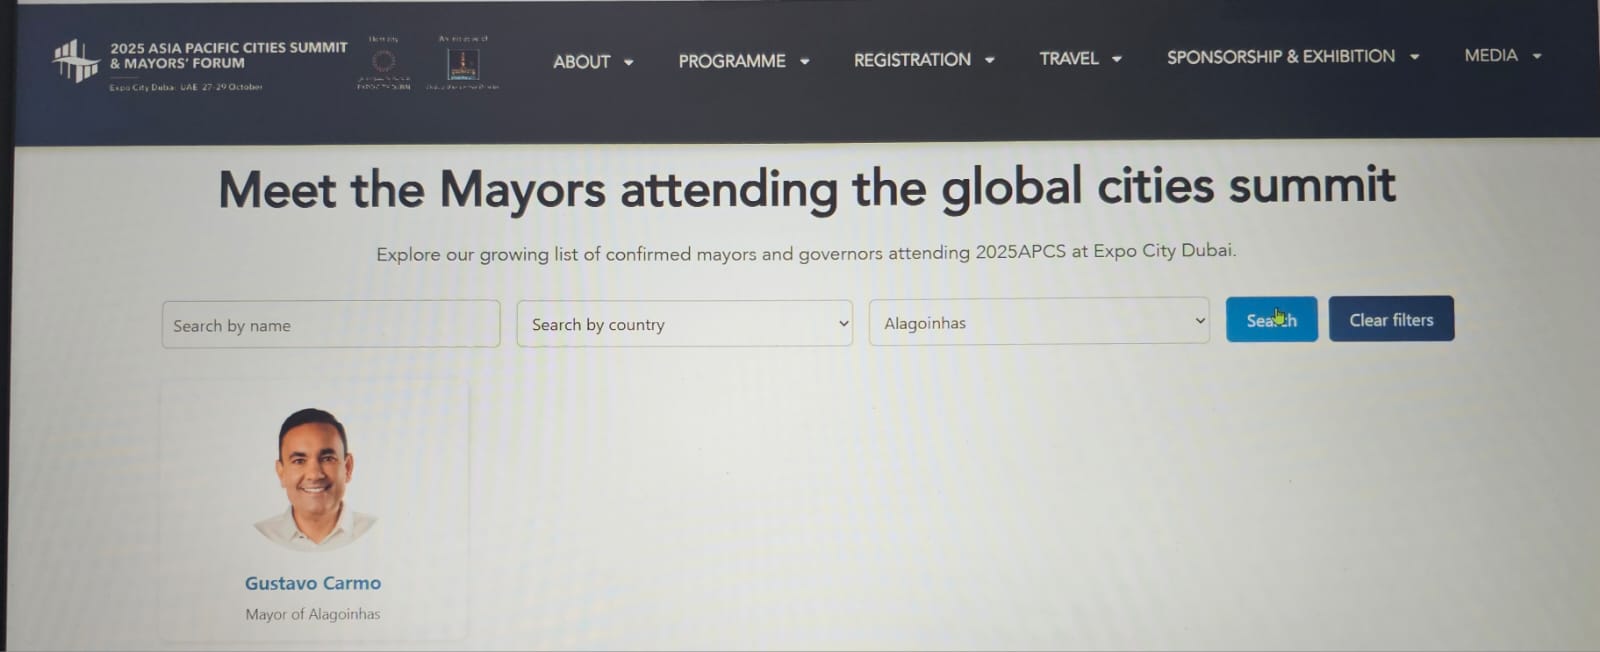Click the square partner emblem in the header
This screenshot has width=1600, height=652.
click(462, 64)
